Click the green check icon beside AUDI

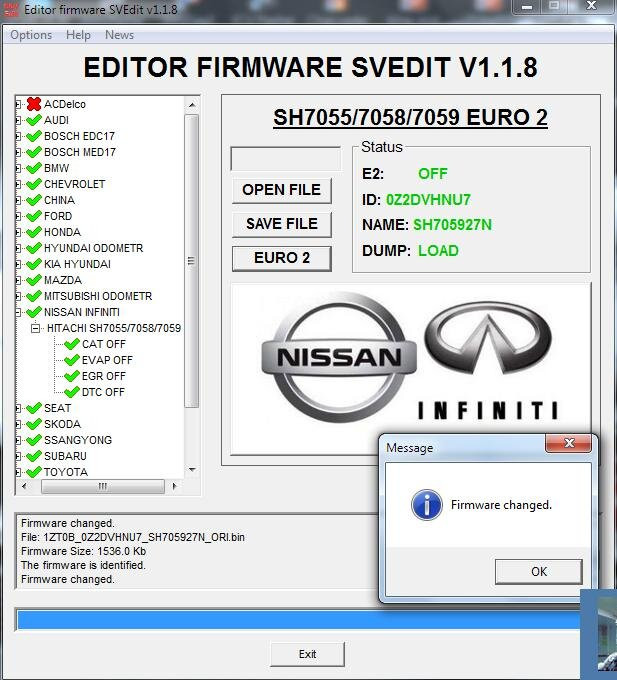click(34, 120)
